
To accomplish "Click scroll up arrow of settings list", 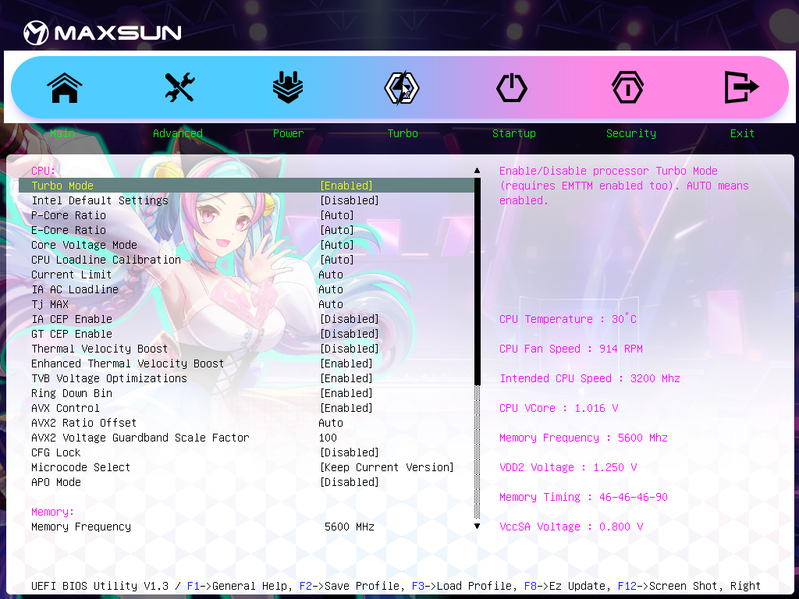I will pos(477,171).
